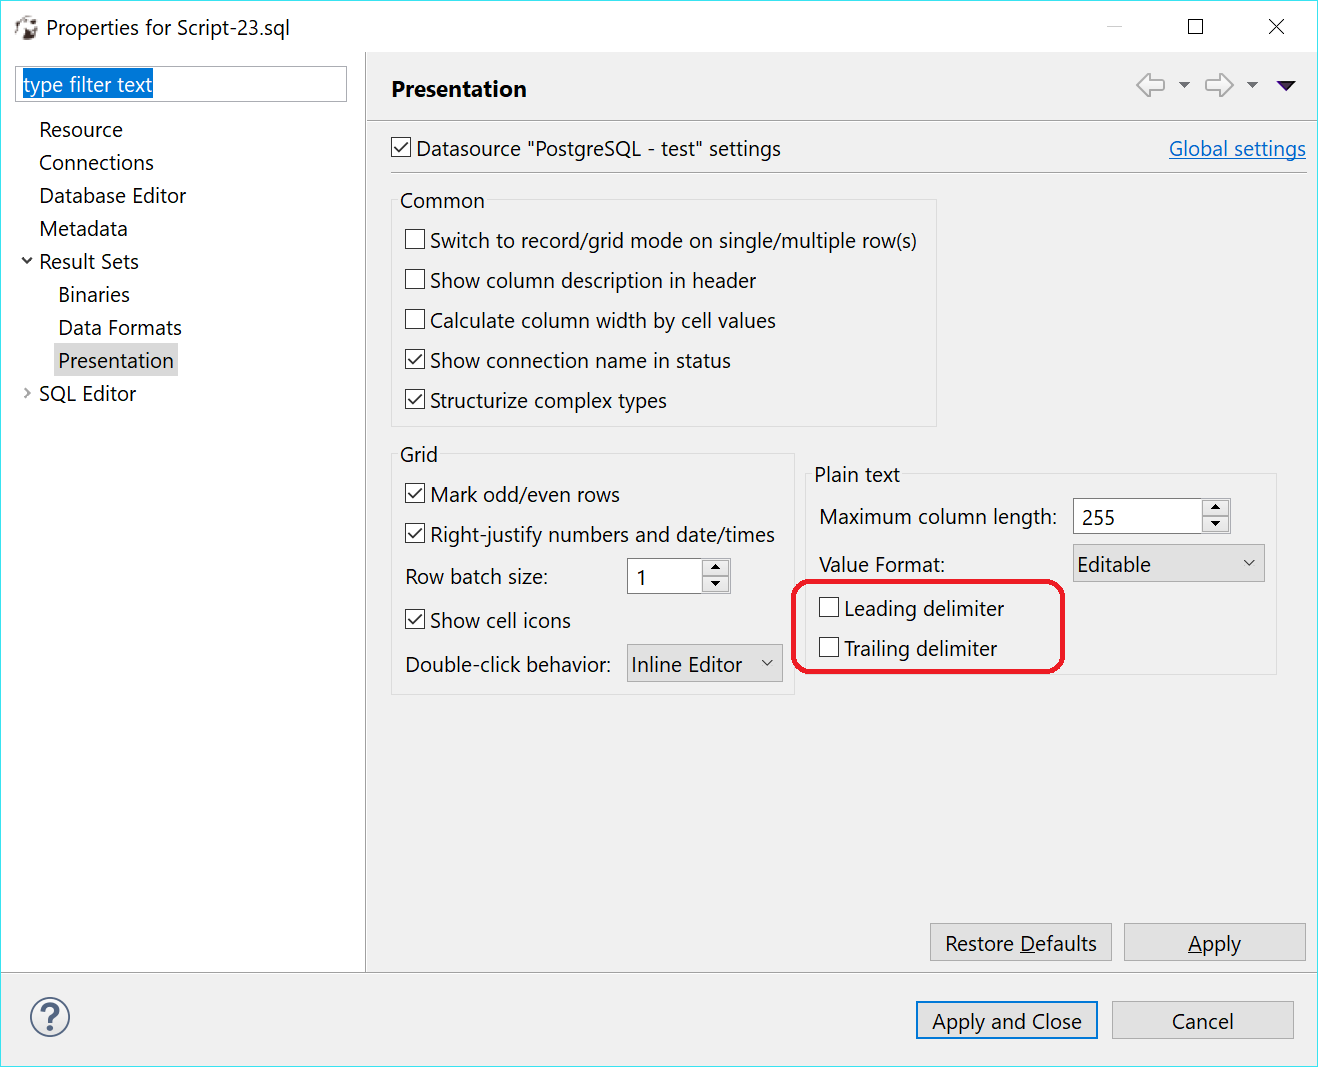This screenshot has width=1318, height=1067.
Task: Open the Global settings link
Action: point(1237,148)
